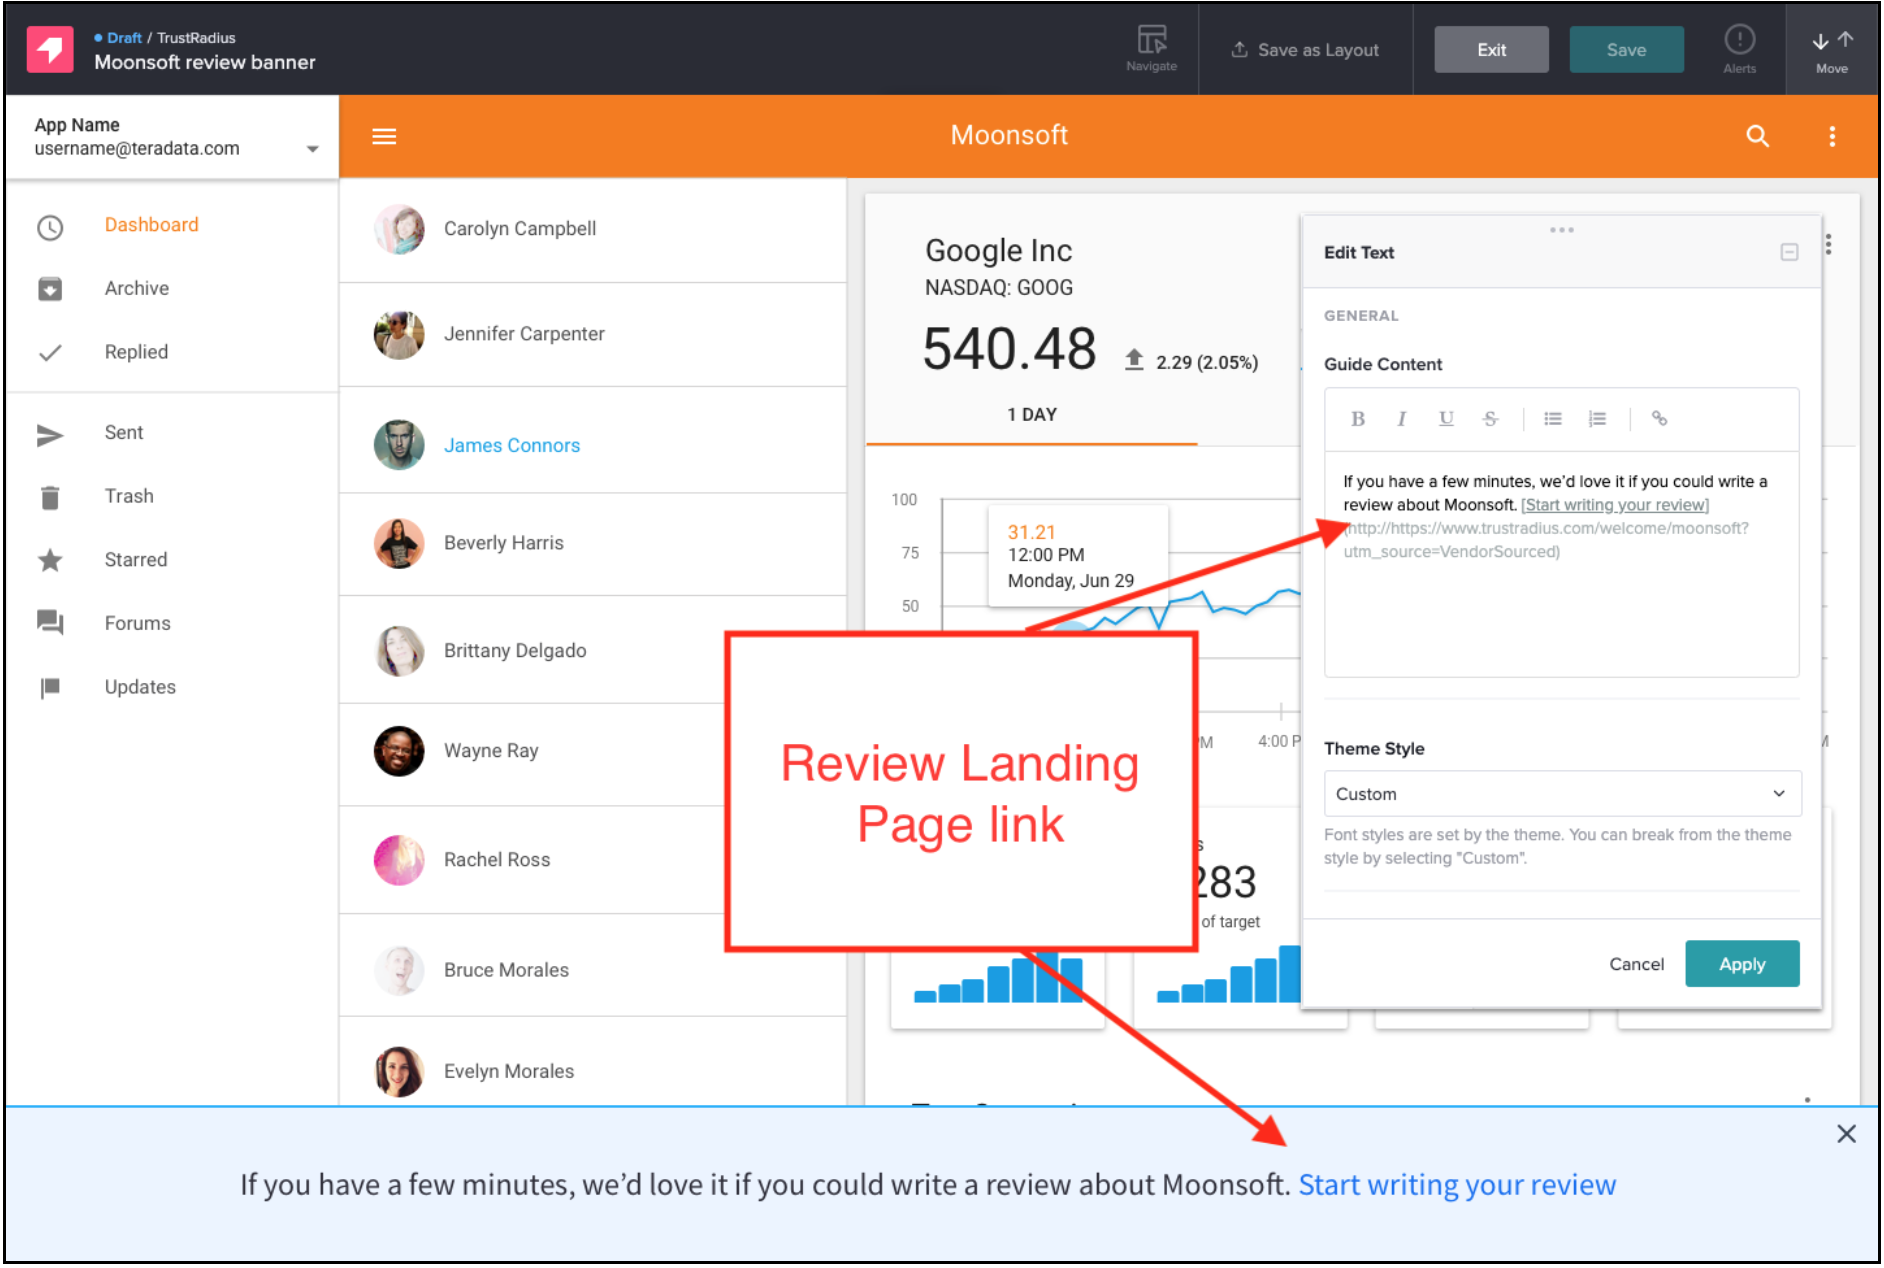Open the Alerts icon
Image resolution: width=1884 pixels, height=1268 pixels.
(x=1739, y=49)
